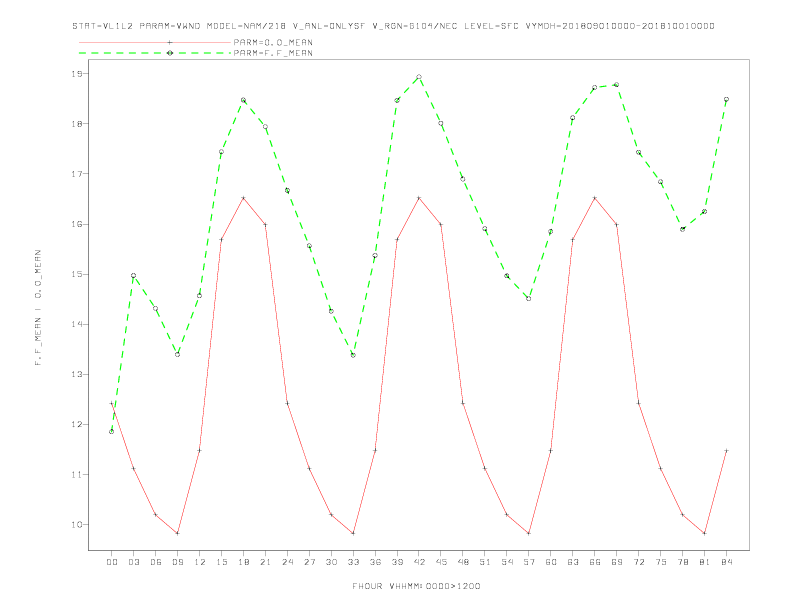Select red O.O_MEAN peak point at hour 42
Viewport: 792px width, 612px height.
(x=419, y=198)
